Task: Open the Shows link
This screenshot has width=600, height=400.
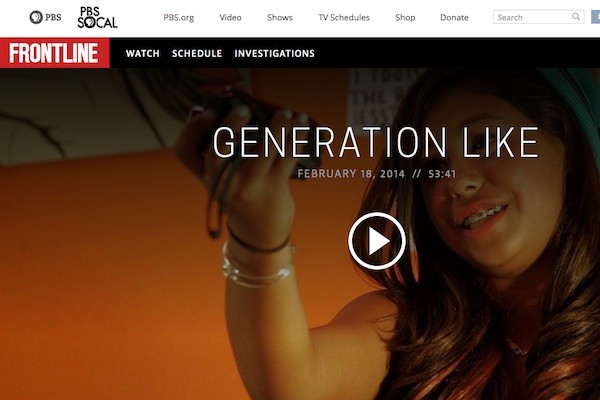Action: (x=280, y=18)
